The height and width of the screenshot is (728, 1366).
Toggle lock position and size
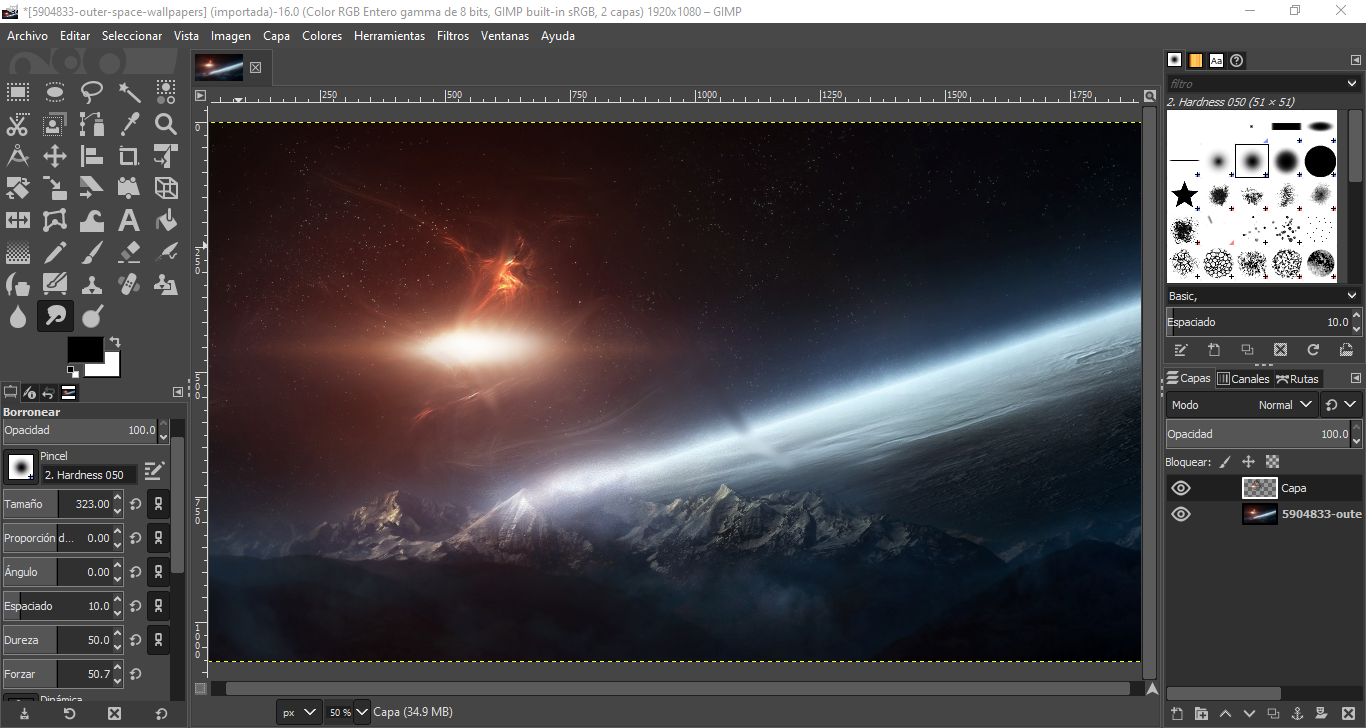tap(1248, 462)
